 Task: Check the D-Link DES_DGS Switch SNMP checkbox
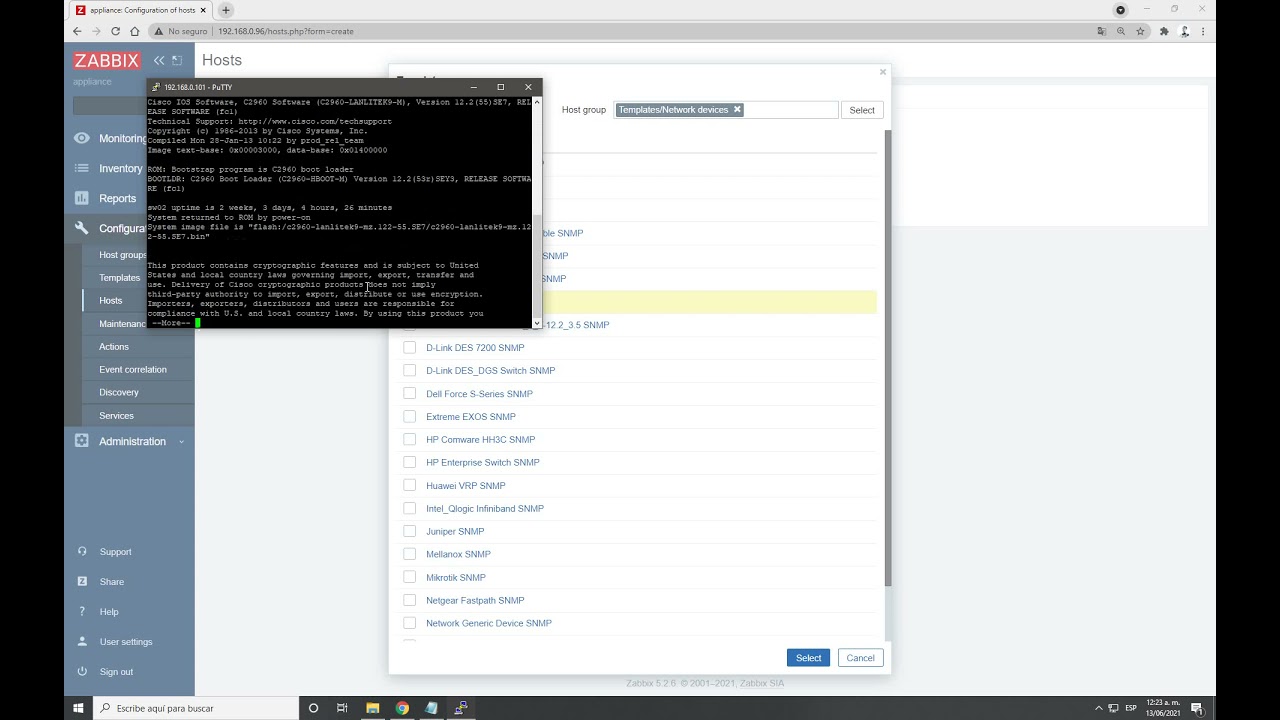pos(409,370)
